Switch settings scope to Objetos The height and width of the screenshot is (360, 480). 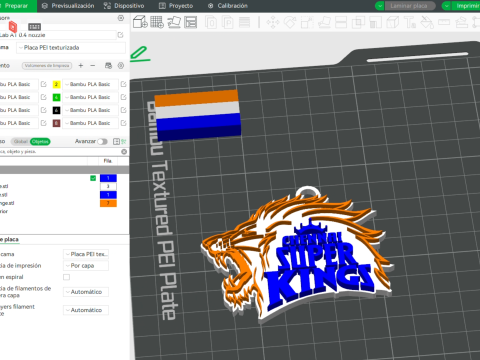(x=40, y=142)
